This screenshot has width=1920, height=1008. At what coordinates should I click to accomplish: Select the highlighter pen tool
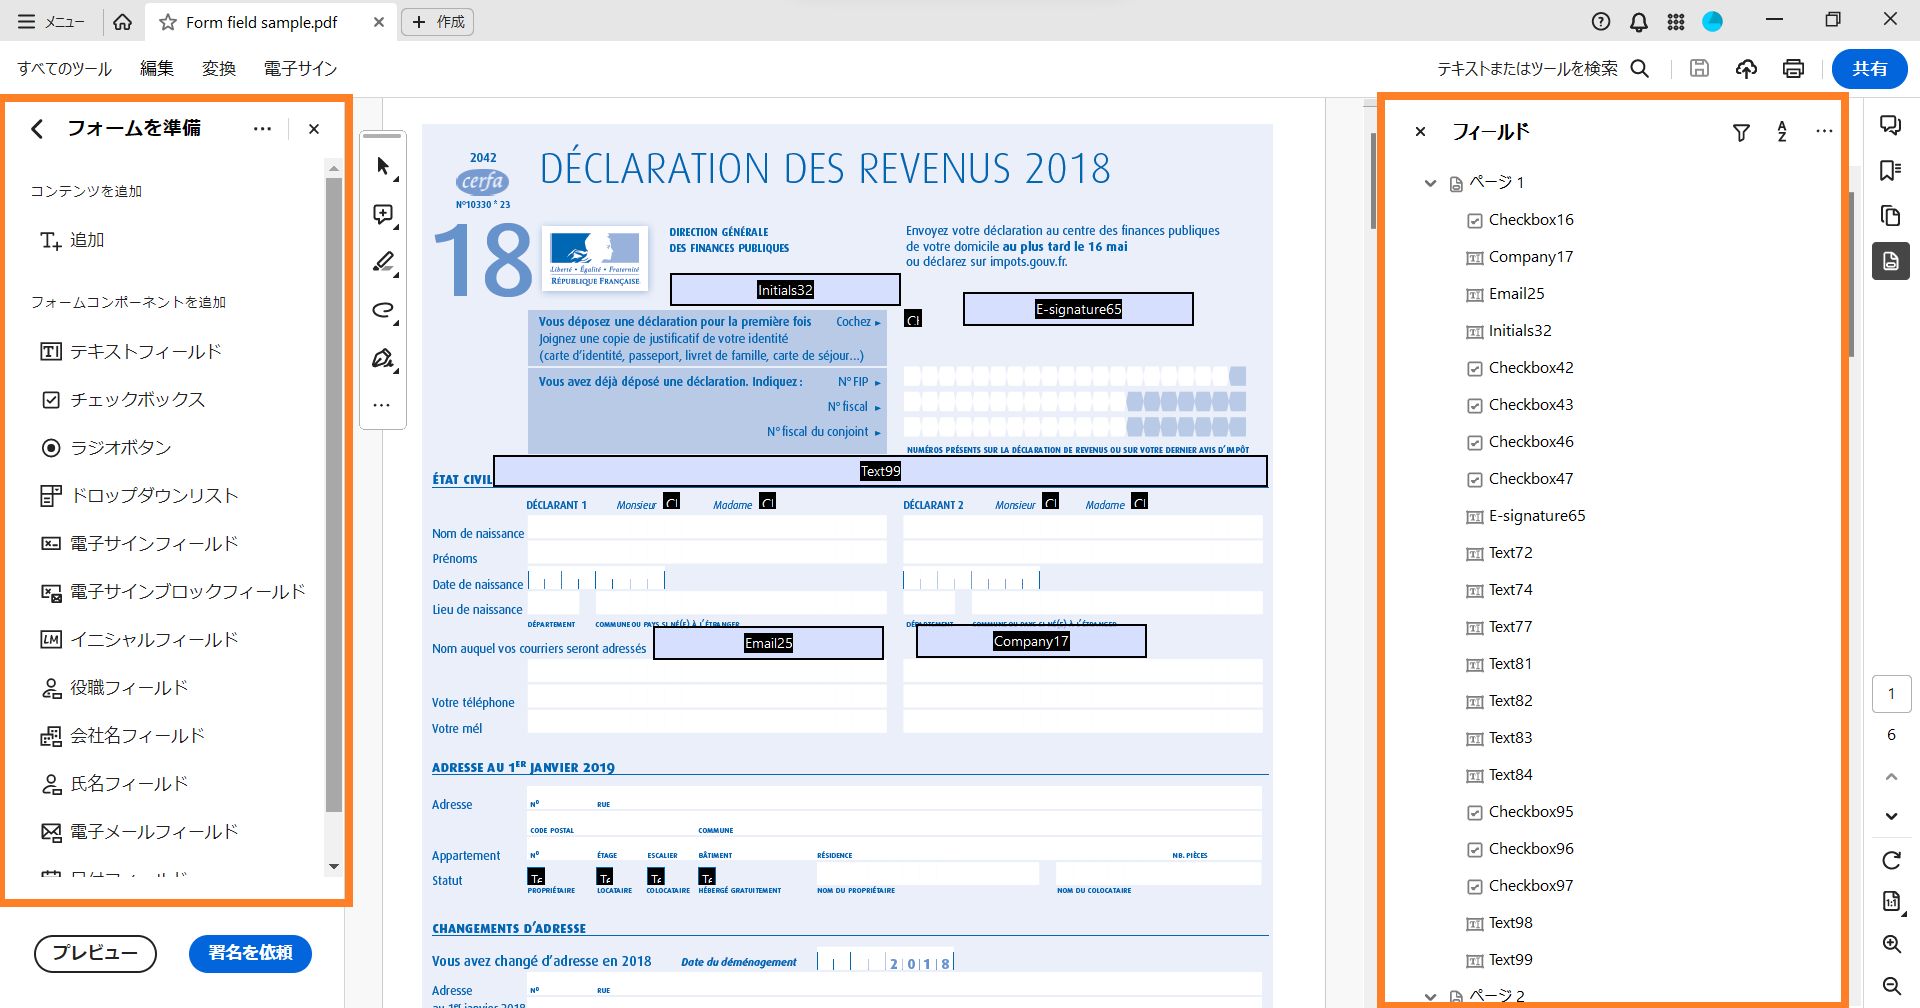coord(383,262)
